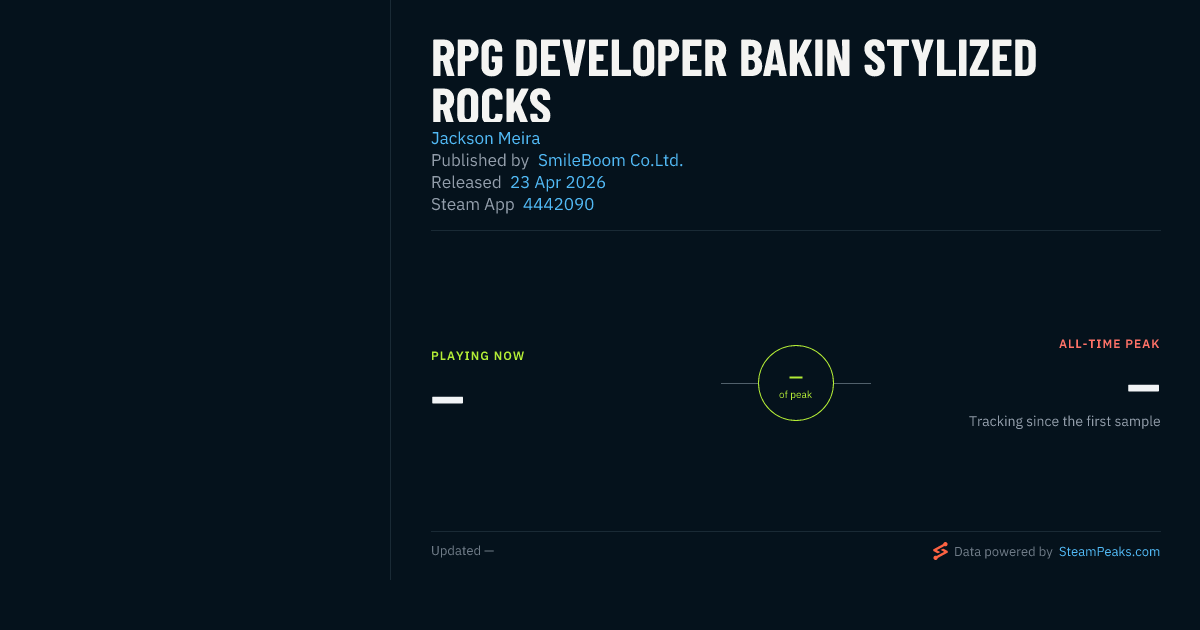1200x630 pixels.
Task: Click the dash value under Playing Now
Action: click(447, 400)
